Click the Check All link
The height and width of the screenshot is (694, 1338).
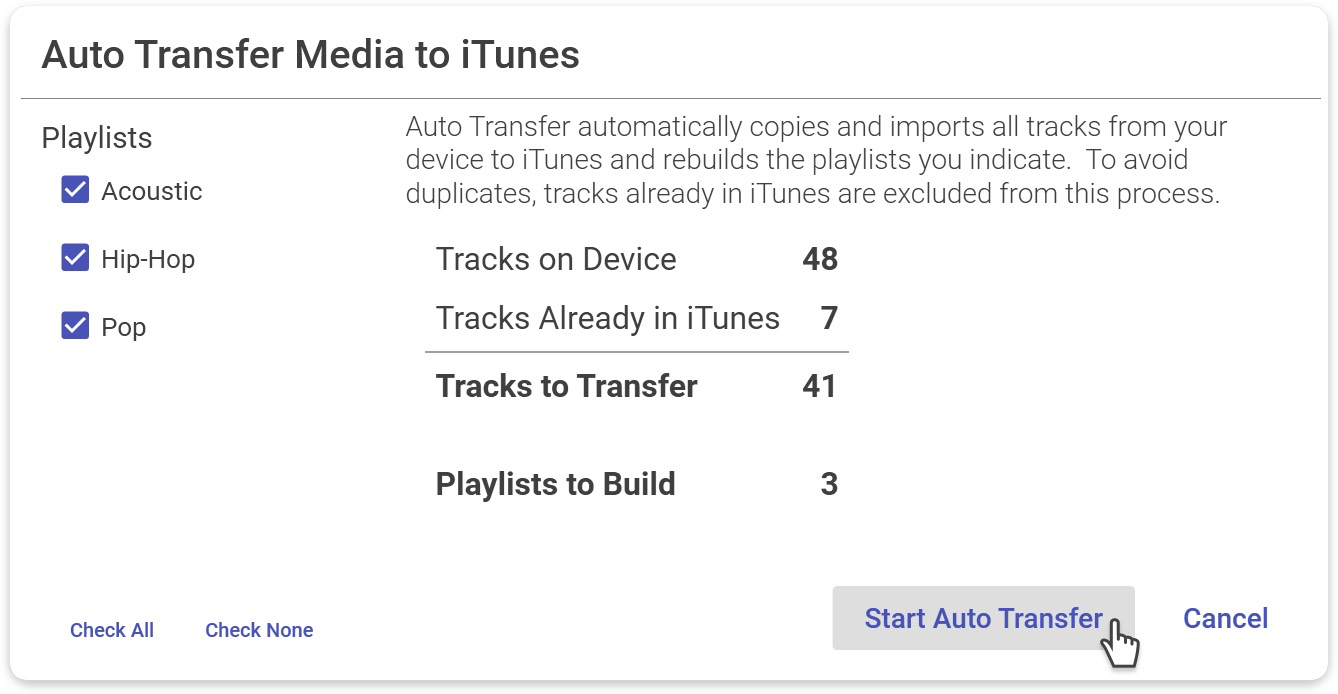(112, 630)
